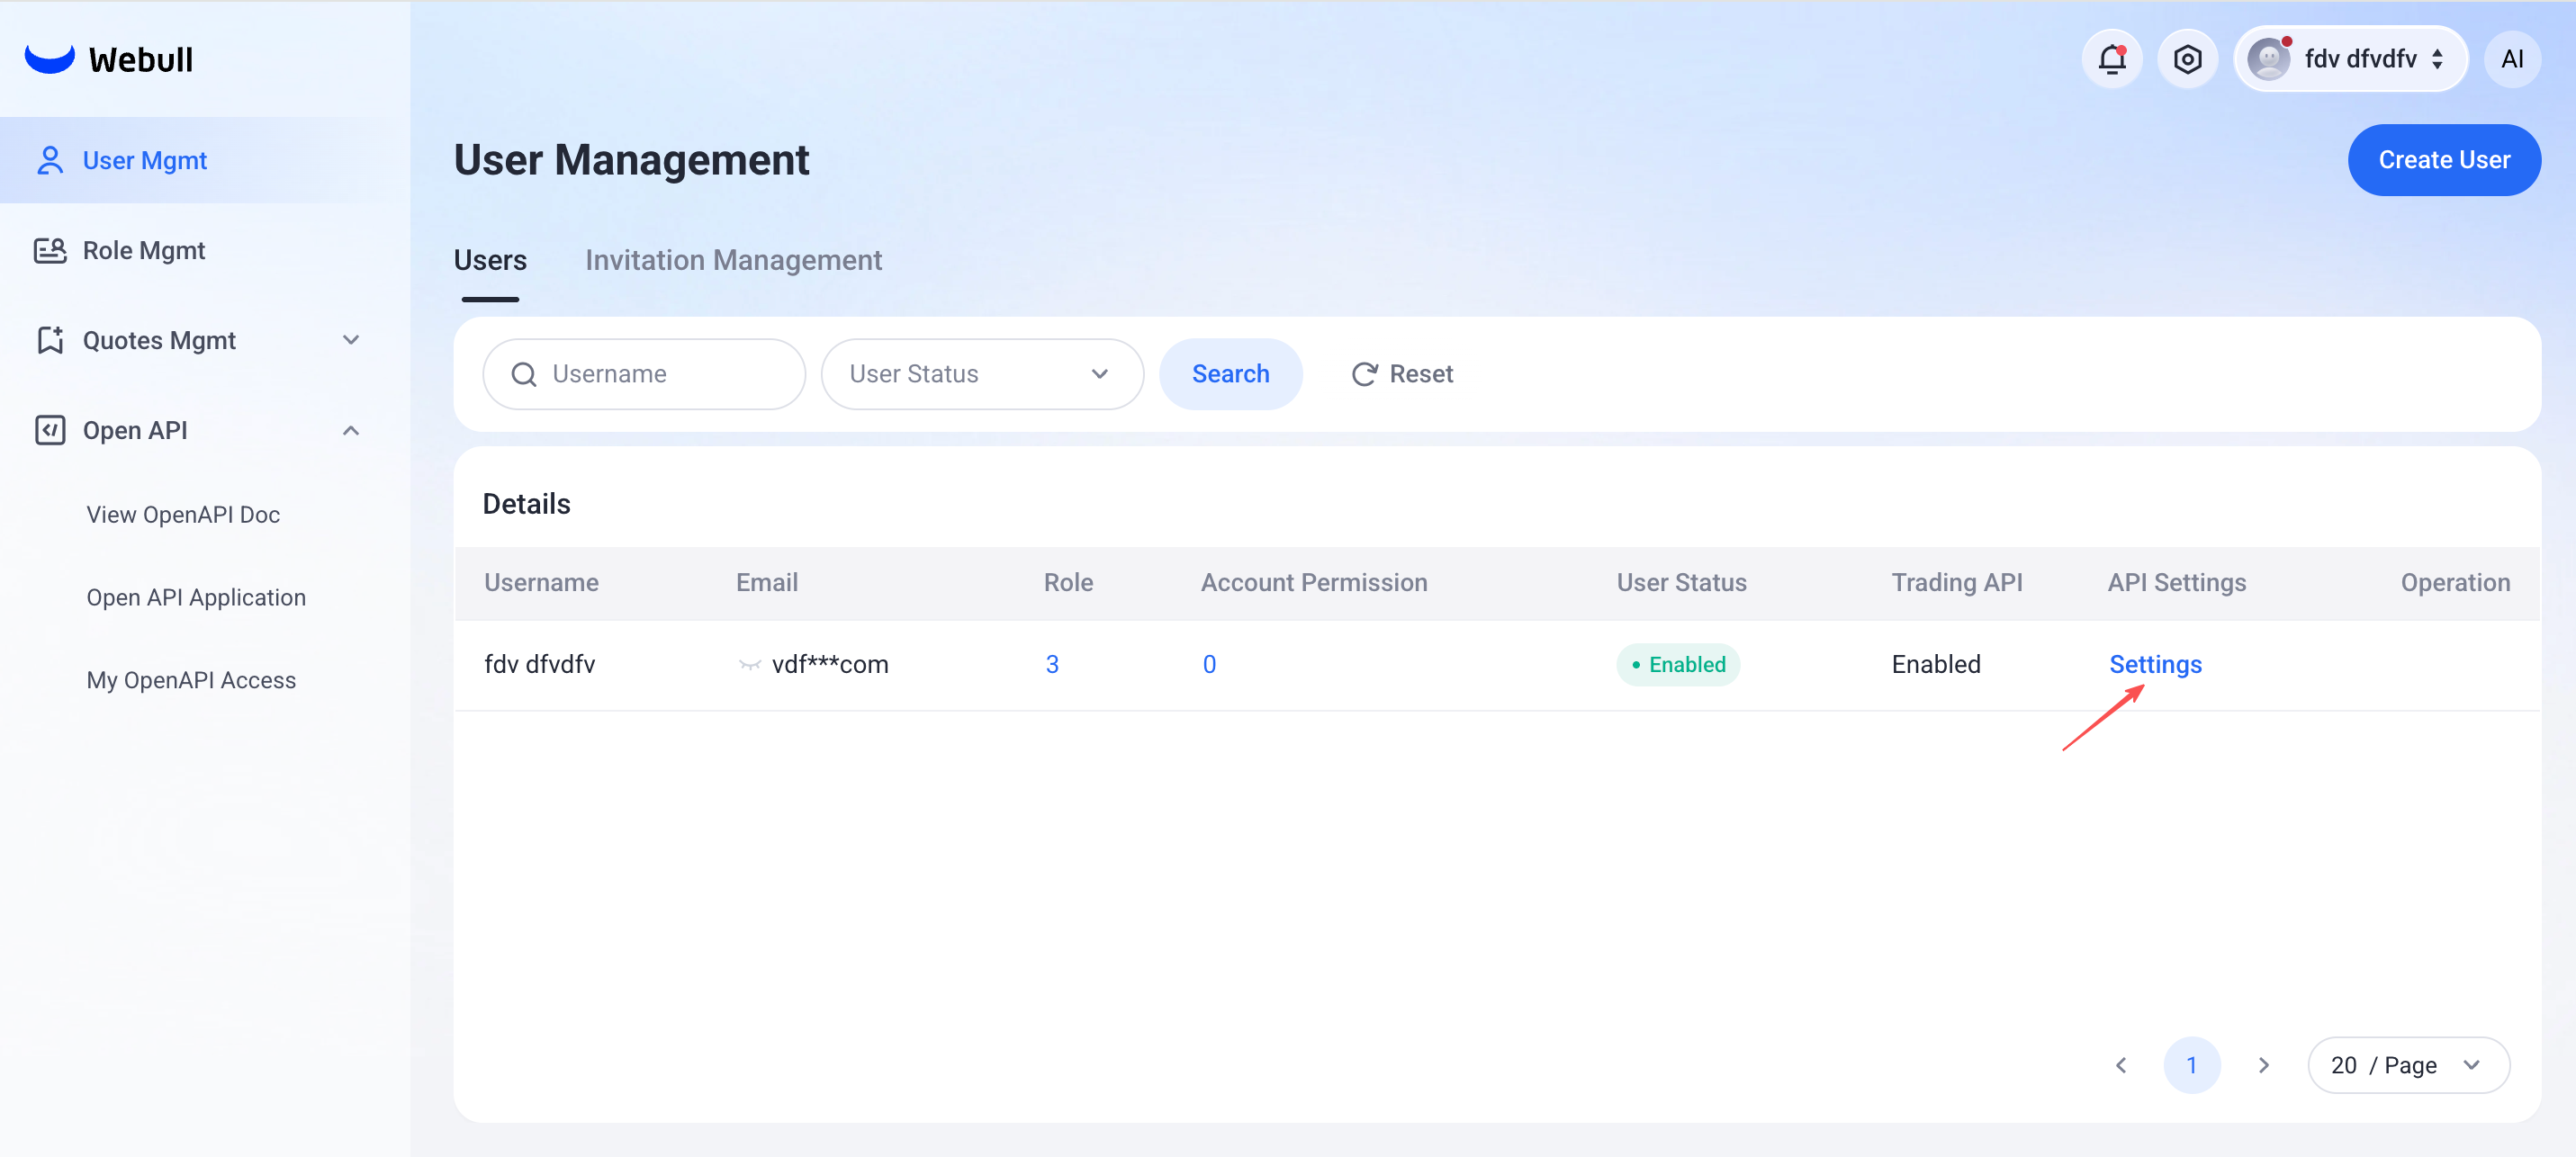Select Open API menu item
The height and width of the screenshot is (1157, 2576).
click(x=205, y=430)
